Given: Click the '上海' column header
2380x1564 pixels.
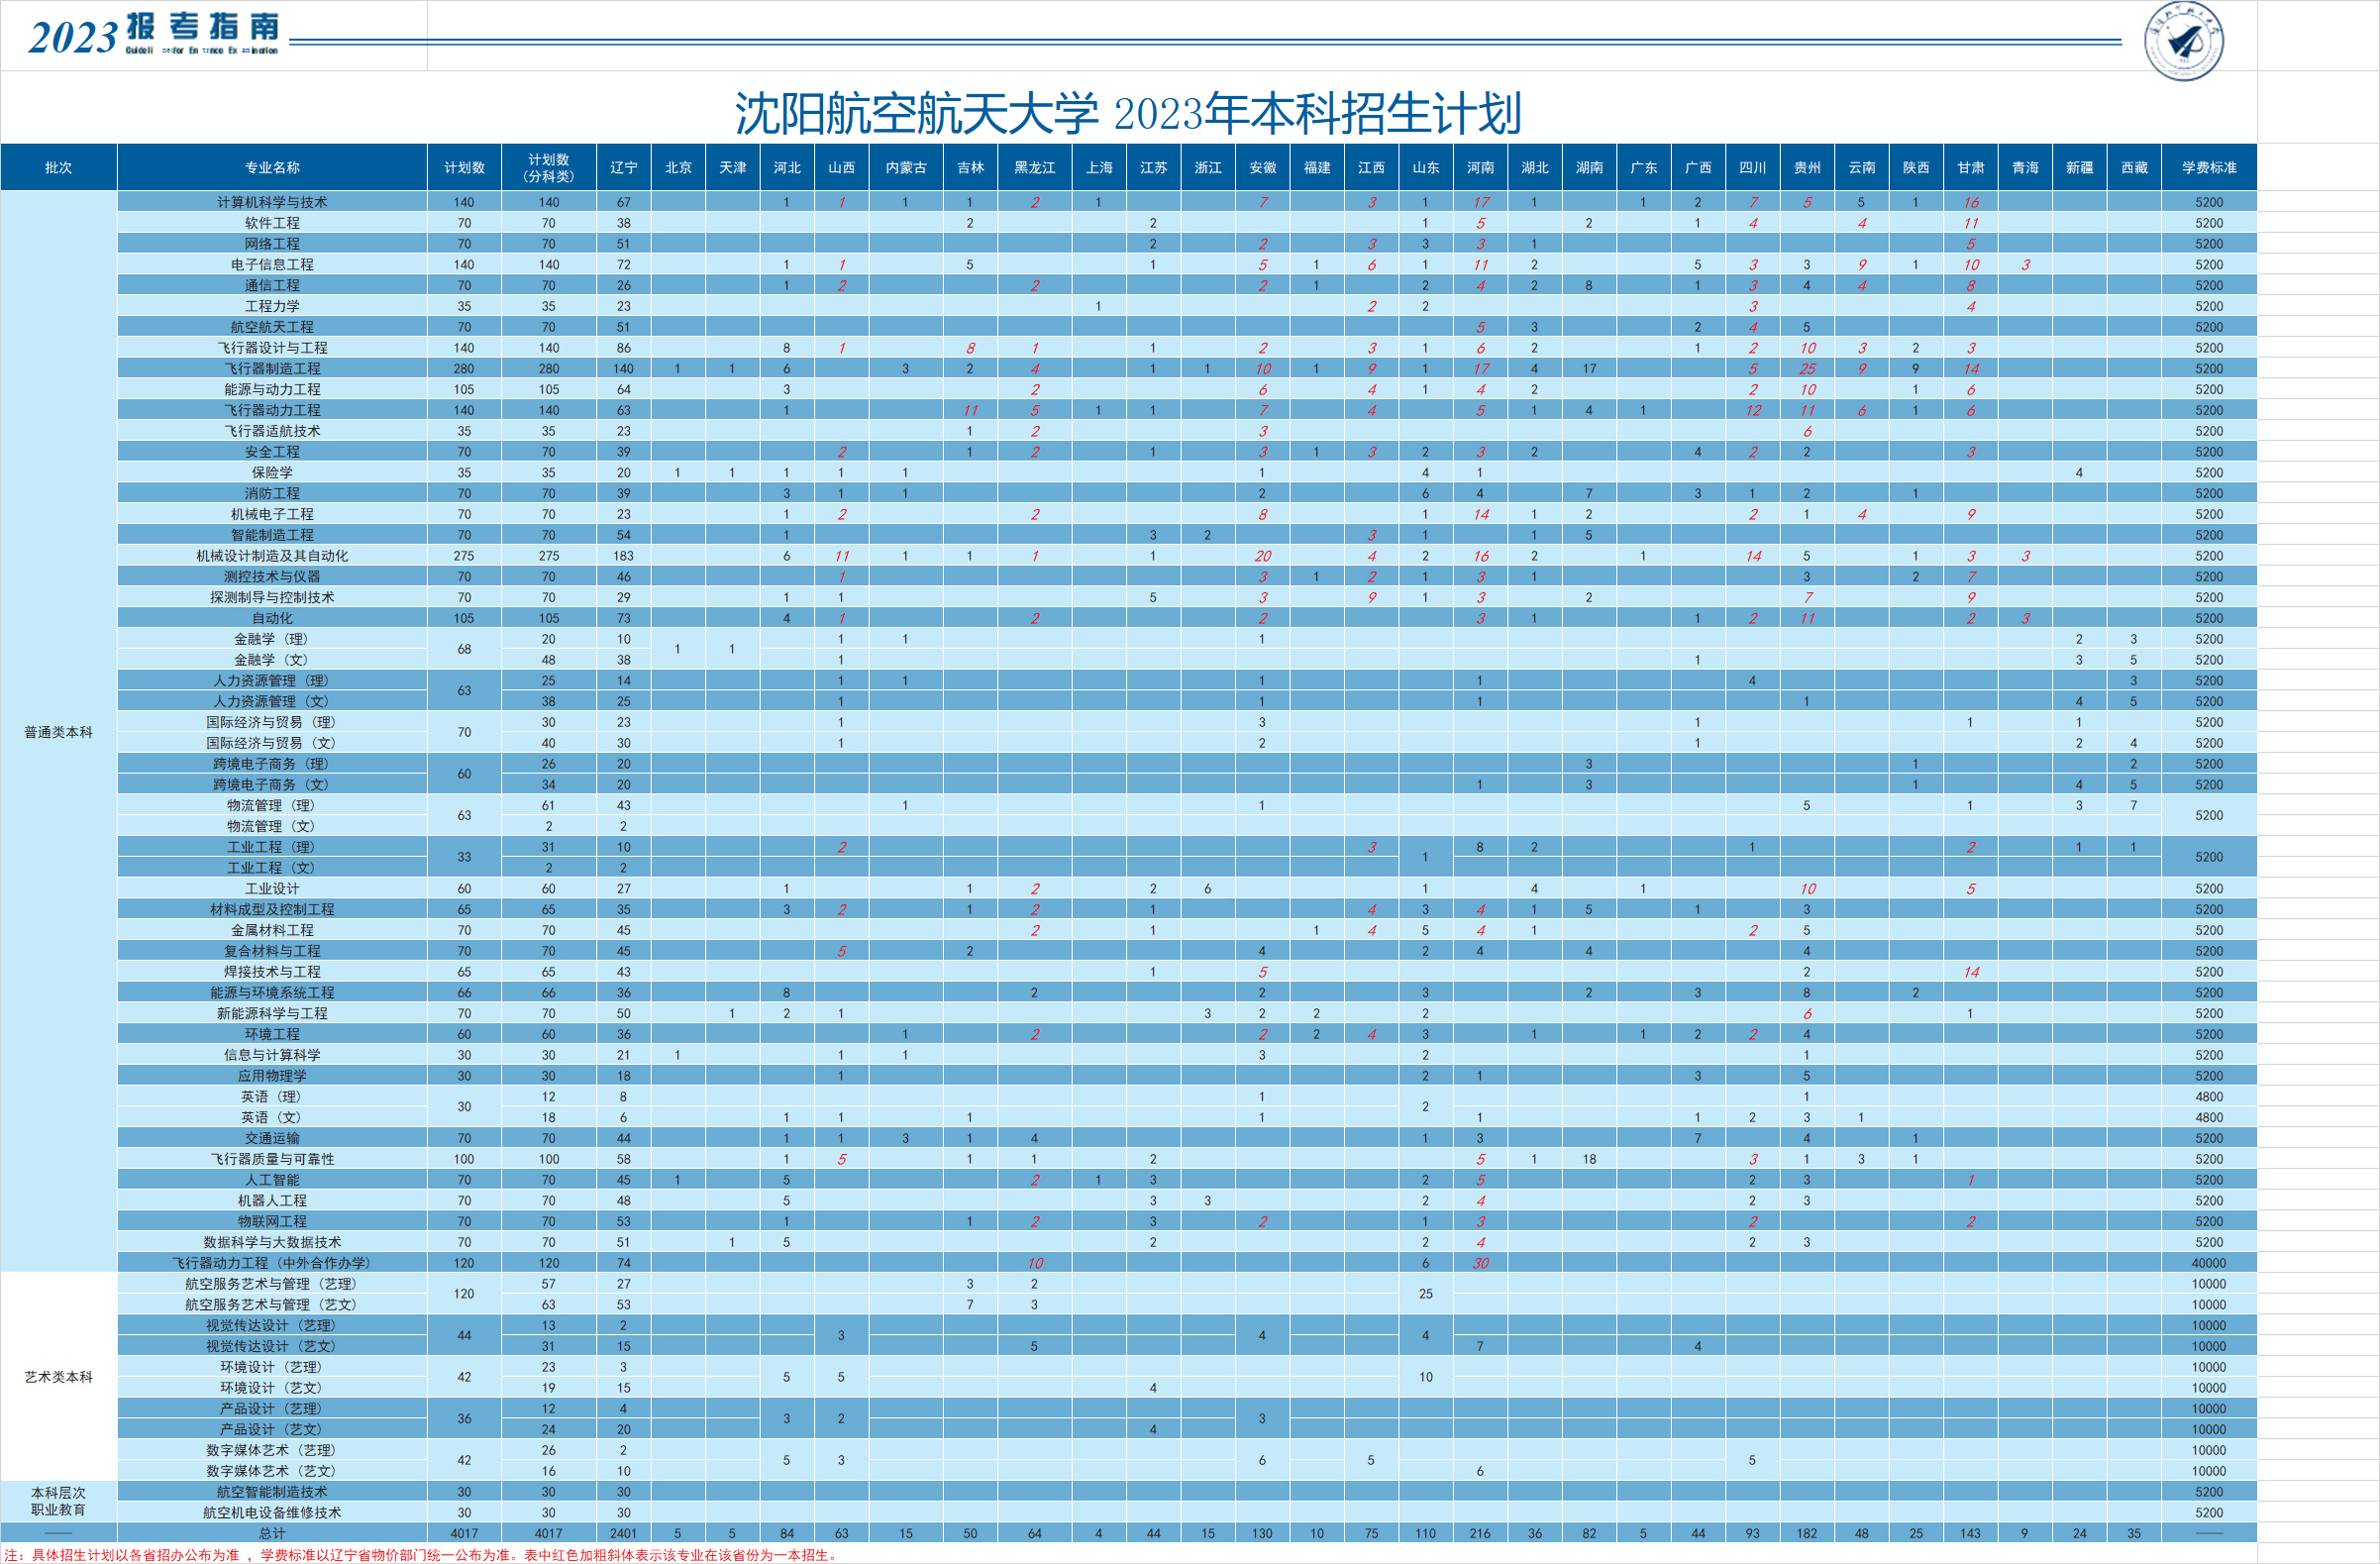Looking at the screenshot, I should (x=1099, y=167).
